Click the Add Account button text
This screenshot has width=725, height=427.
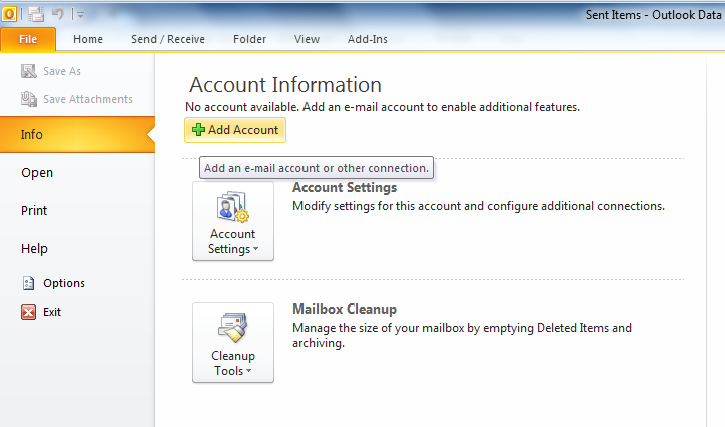(x=243, y=130)
